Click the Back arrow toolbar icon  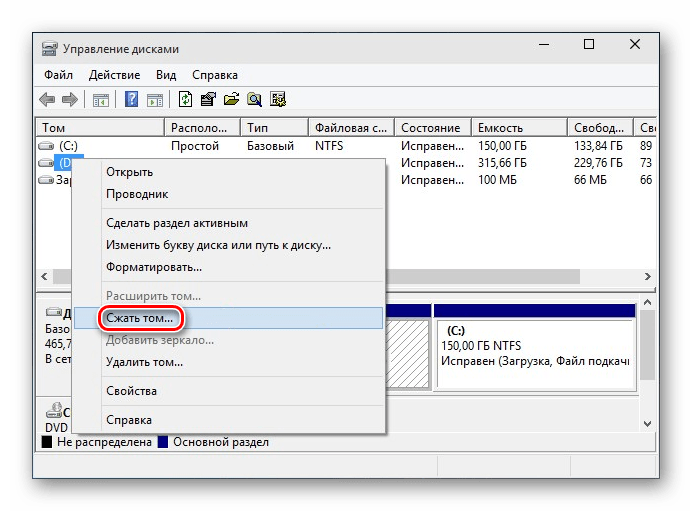(47, 99)
